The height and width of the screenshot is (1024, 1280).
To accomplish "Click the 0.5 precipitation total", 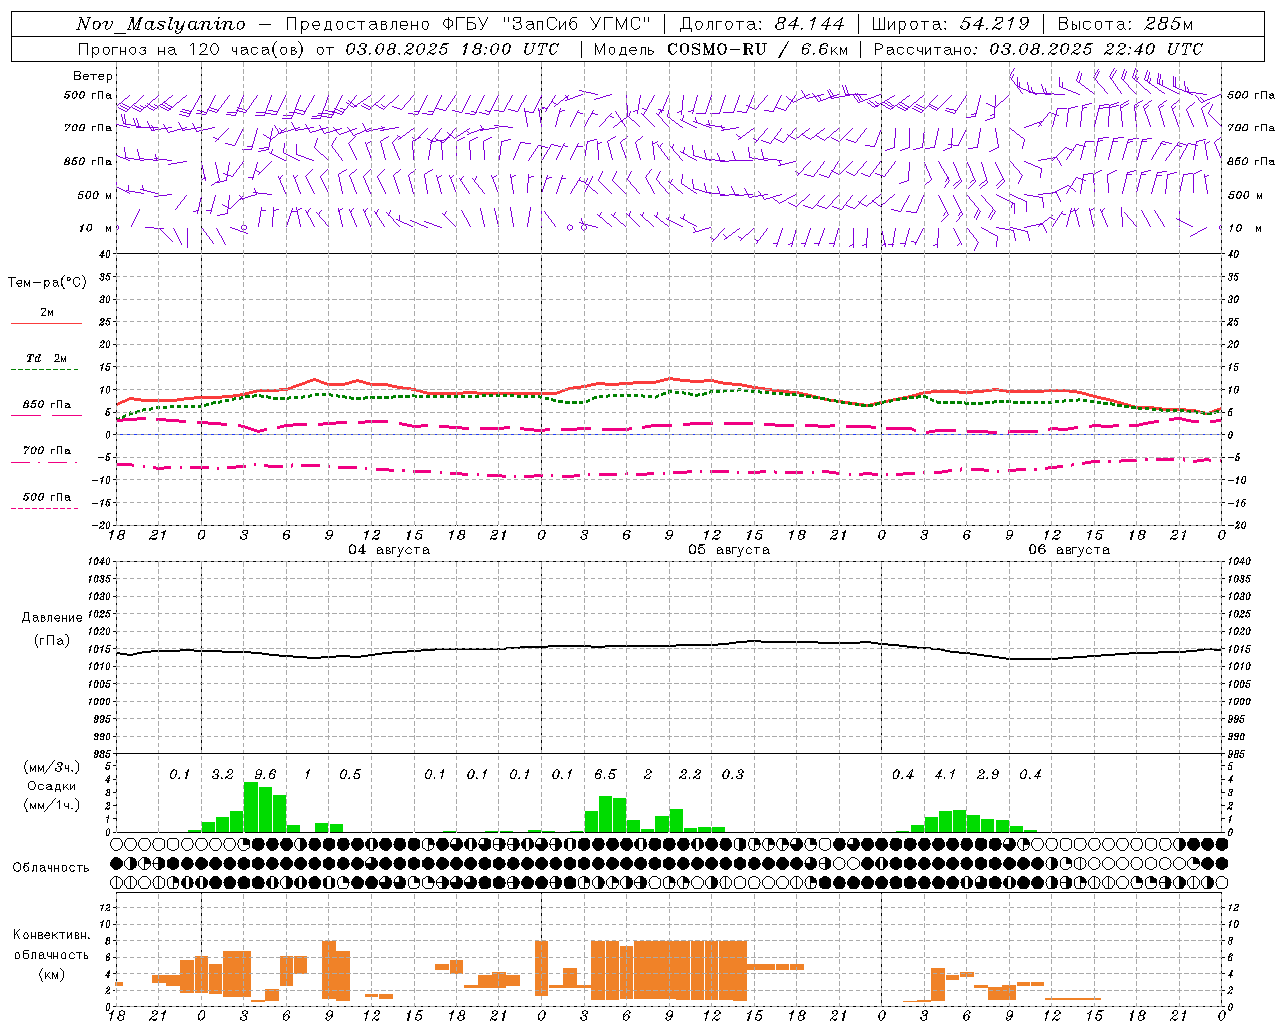I will pyautogui.click(x=350, y=774).
